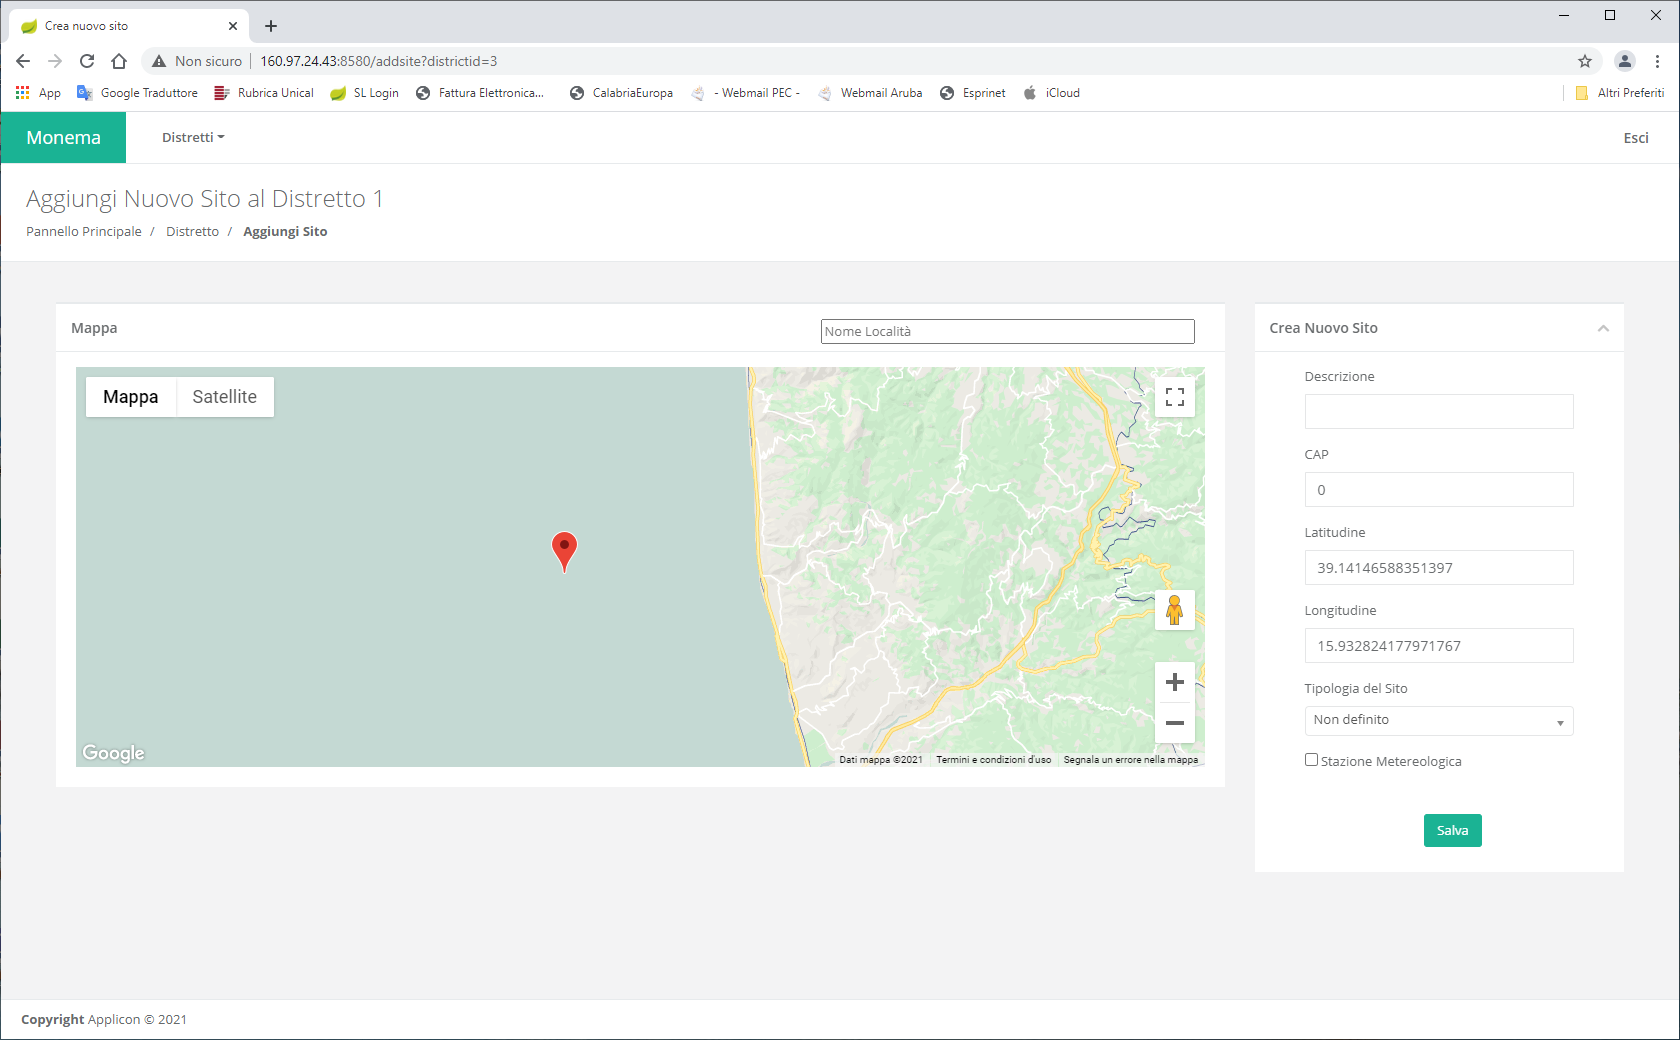Zoom out on the map
The height and width of the screenshot is (1040, 1680).
1174,723
